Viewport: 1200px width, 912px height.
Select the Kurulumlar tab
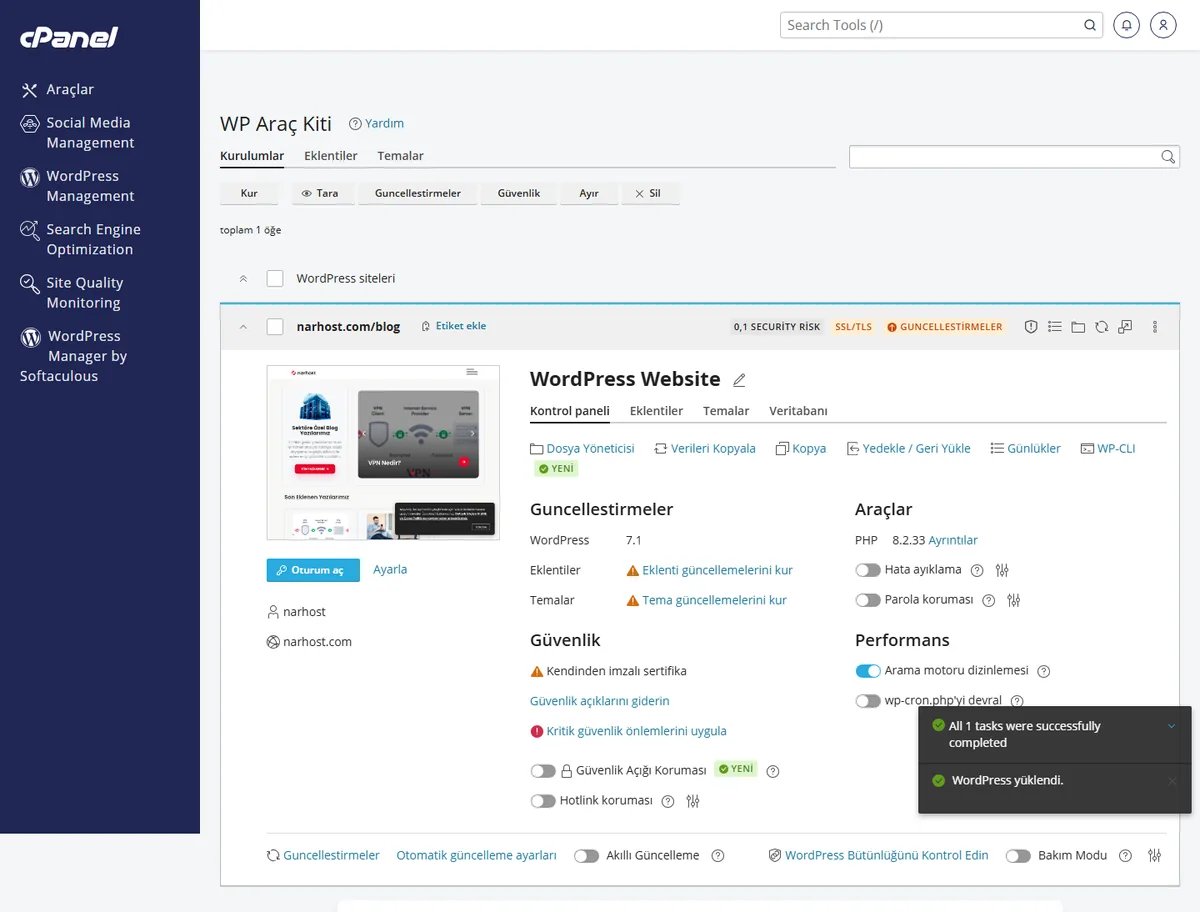(252, 156)
